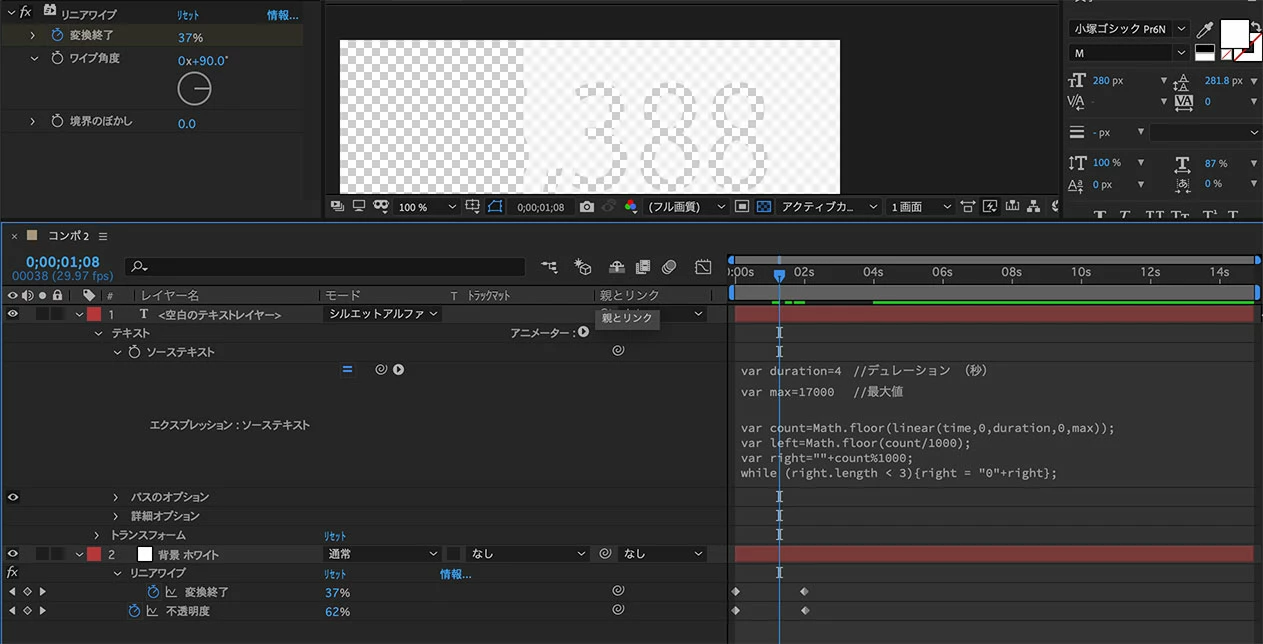Toggle draft 3D icon in timeline

(582, 267)
